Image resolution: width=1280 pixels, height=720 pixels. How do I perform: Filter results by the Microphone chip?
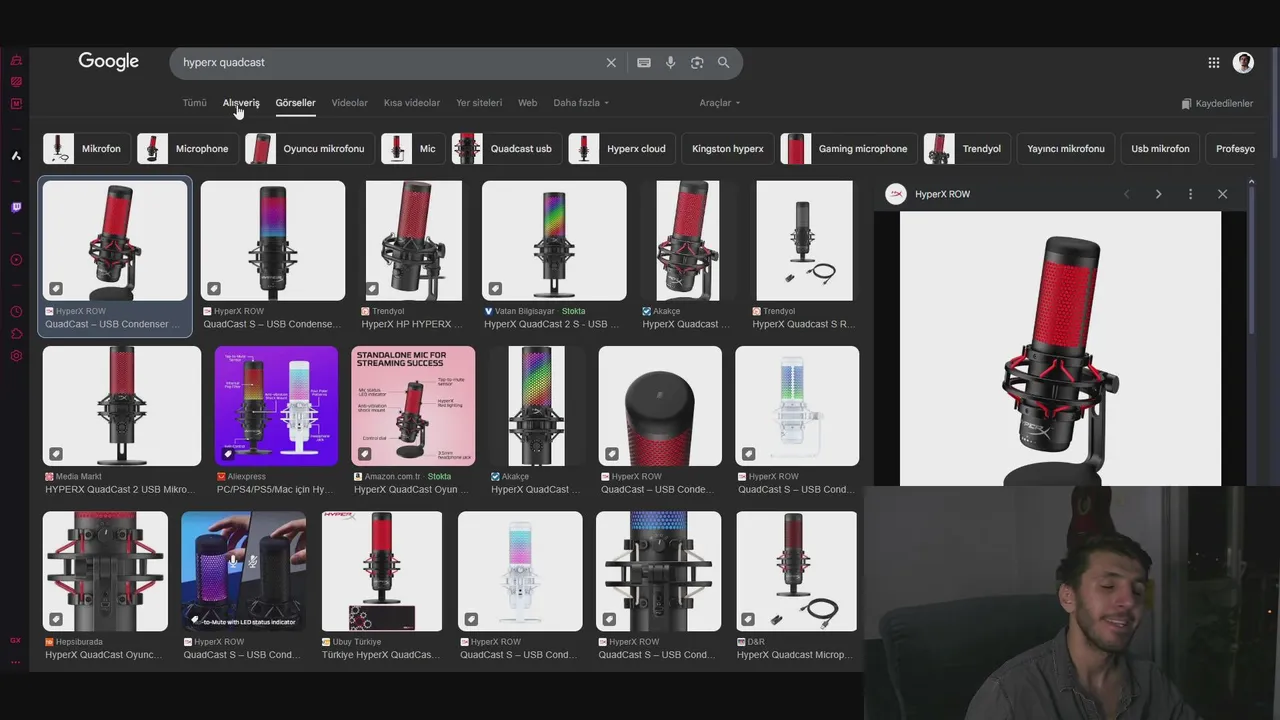tap(187, 149)
